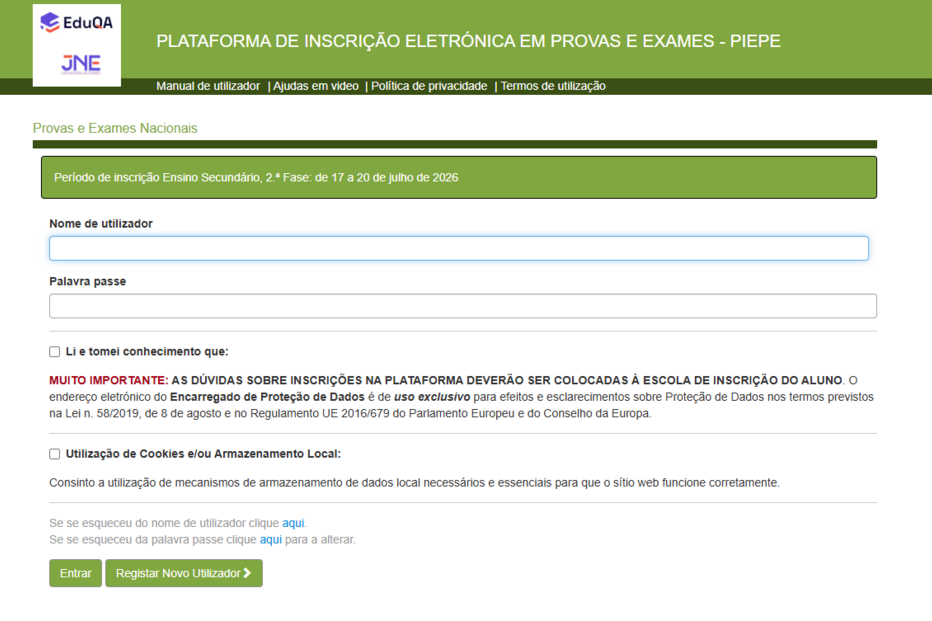
Task: Click the Palavra passe label
Action: click(87, 282)
